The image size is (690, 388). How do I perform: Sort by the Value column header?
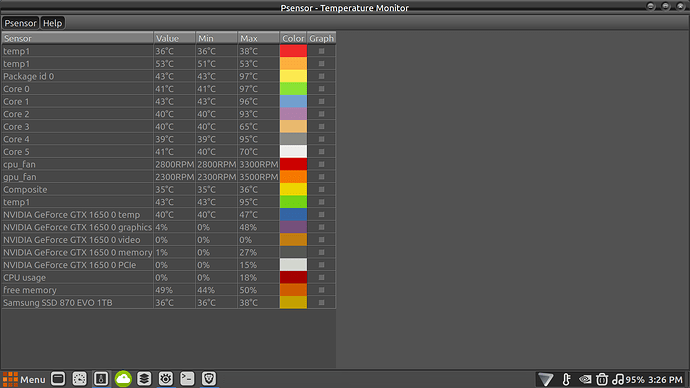(x=174, y=38)
